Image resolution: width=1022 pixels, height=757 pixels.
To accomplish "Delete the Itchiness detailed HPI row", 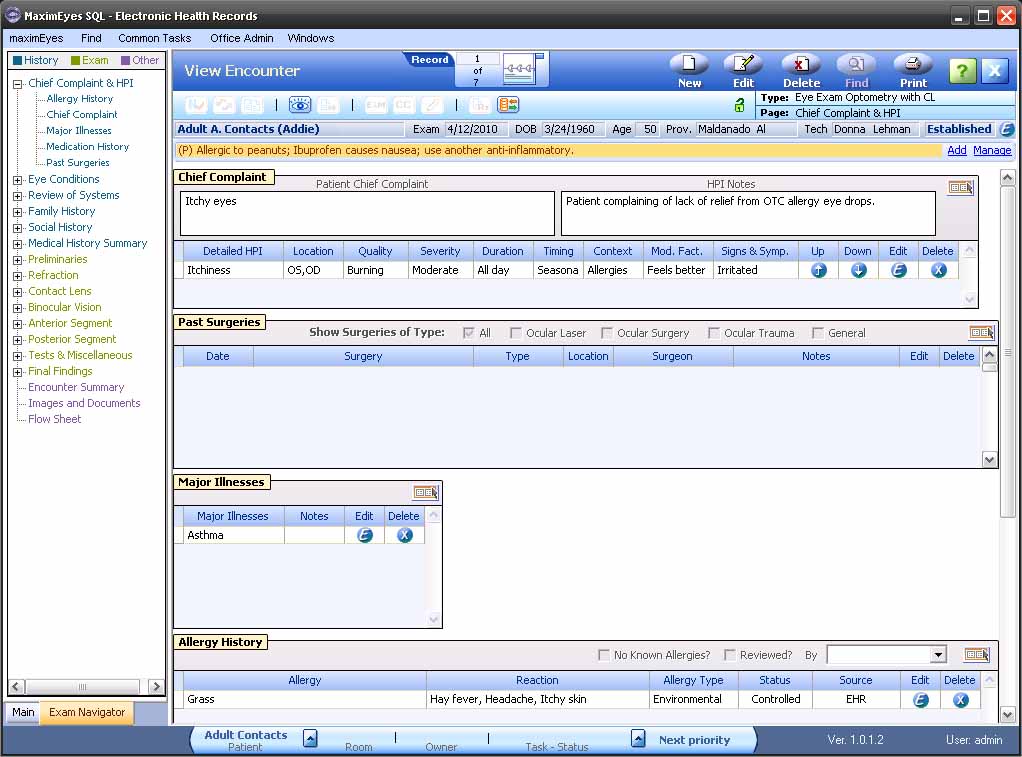I will [x=939, y=270].
